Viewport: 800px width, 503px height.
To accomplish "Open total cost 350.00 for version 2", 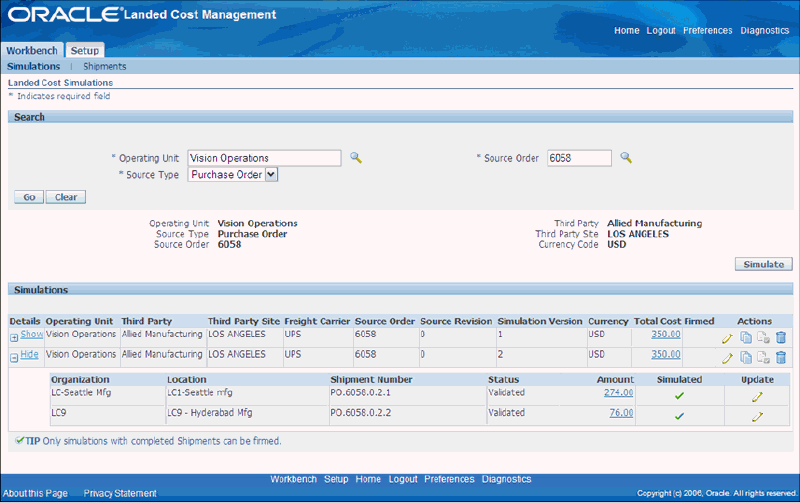I will click(665, 354).
